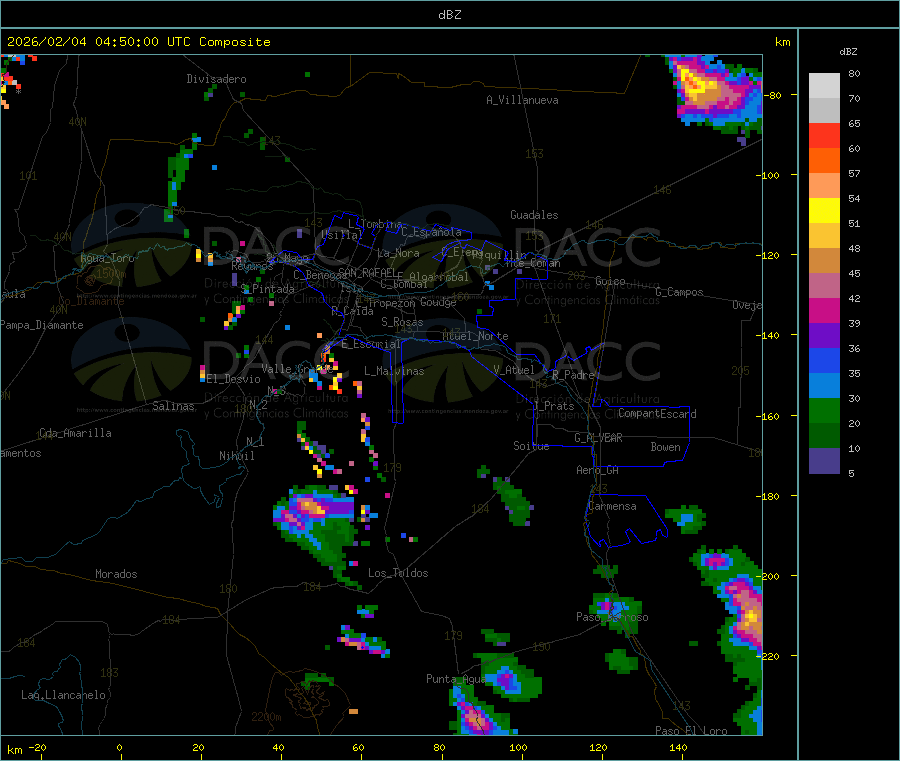Click the 0 tick on the bottom km axis
This screenshot has height=761, width=900.
119,747
